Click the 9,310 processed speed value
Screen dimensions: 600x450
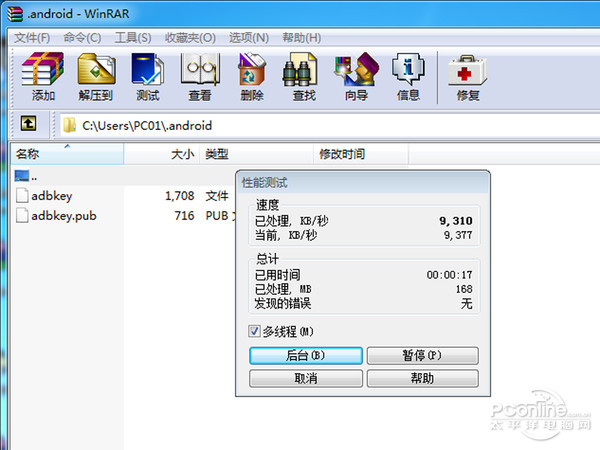tap(456, 221)
